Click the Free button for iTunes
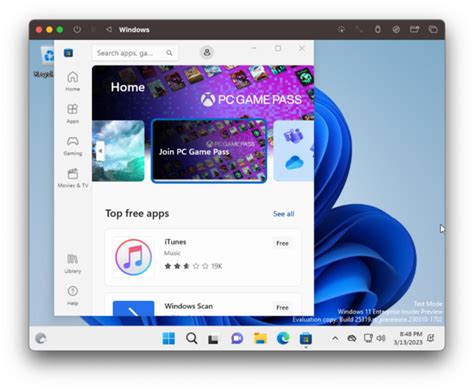Image resolution: width=474 pixels, height=389 pixels. pos(282,243)
